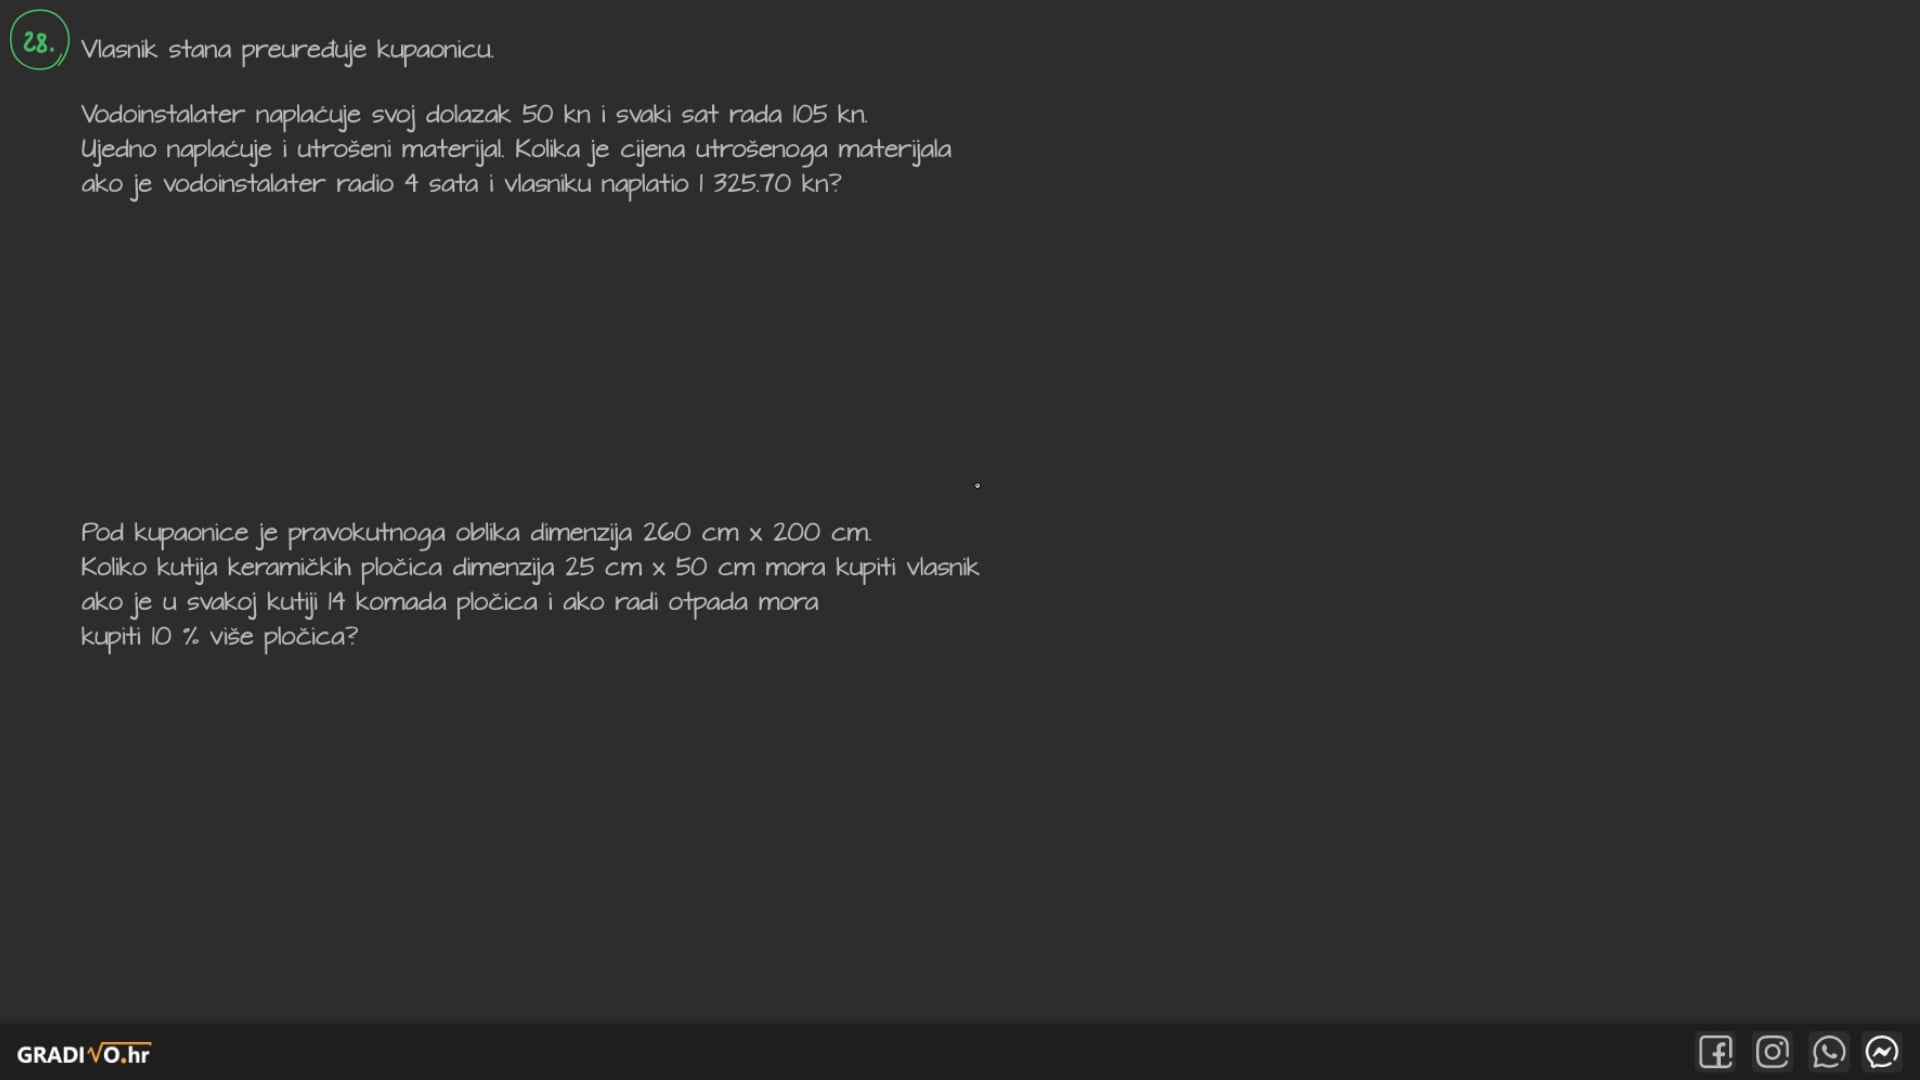The image size is (1920, 1080).
Task: Share via the WhatsApp icon
Action: [1828, 1052]
